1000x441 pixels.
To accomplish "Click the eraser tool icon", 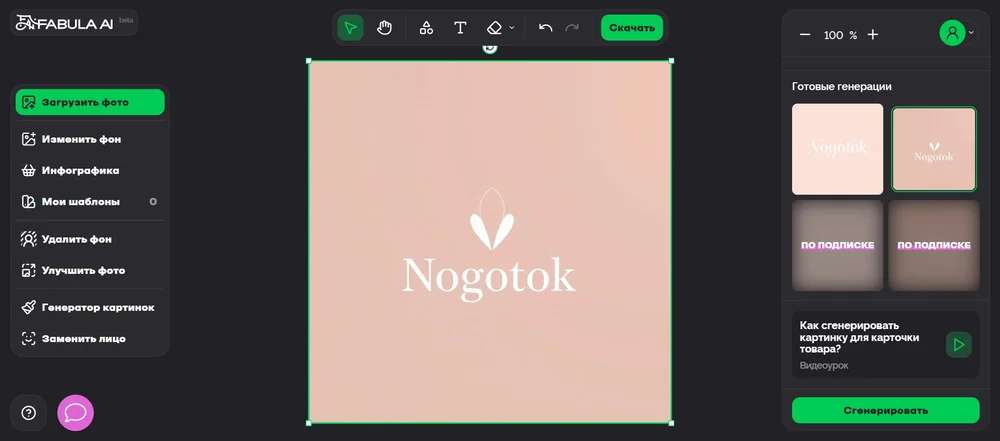I will click(x=494, y=28).
